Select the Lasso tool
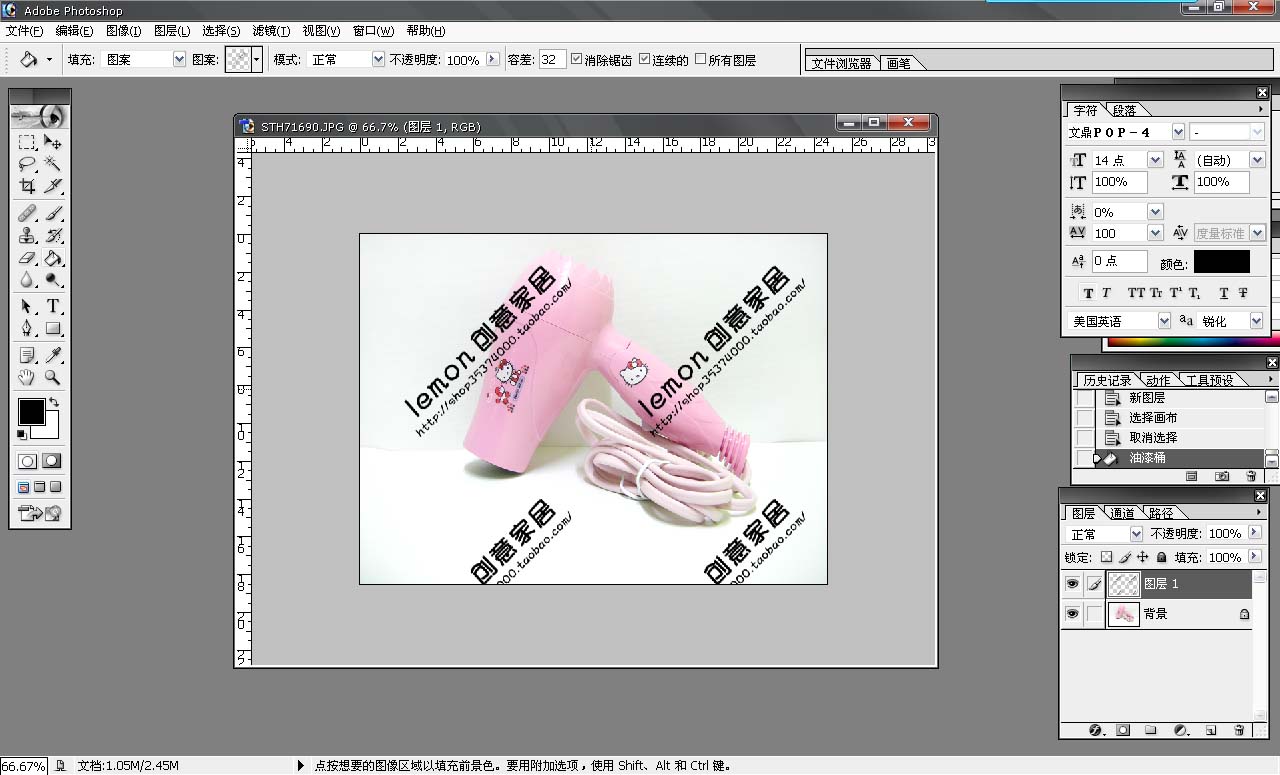 [27, 164]
